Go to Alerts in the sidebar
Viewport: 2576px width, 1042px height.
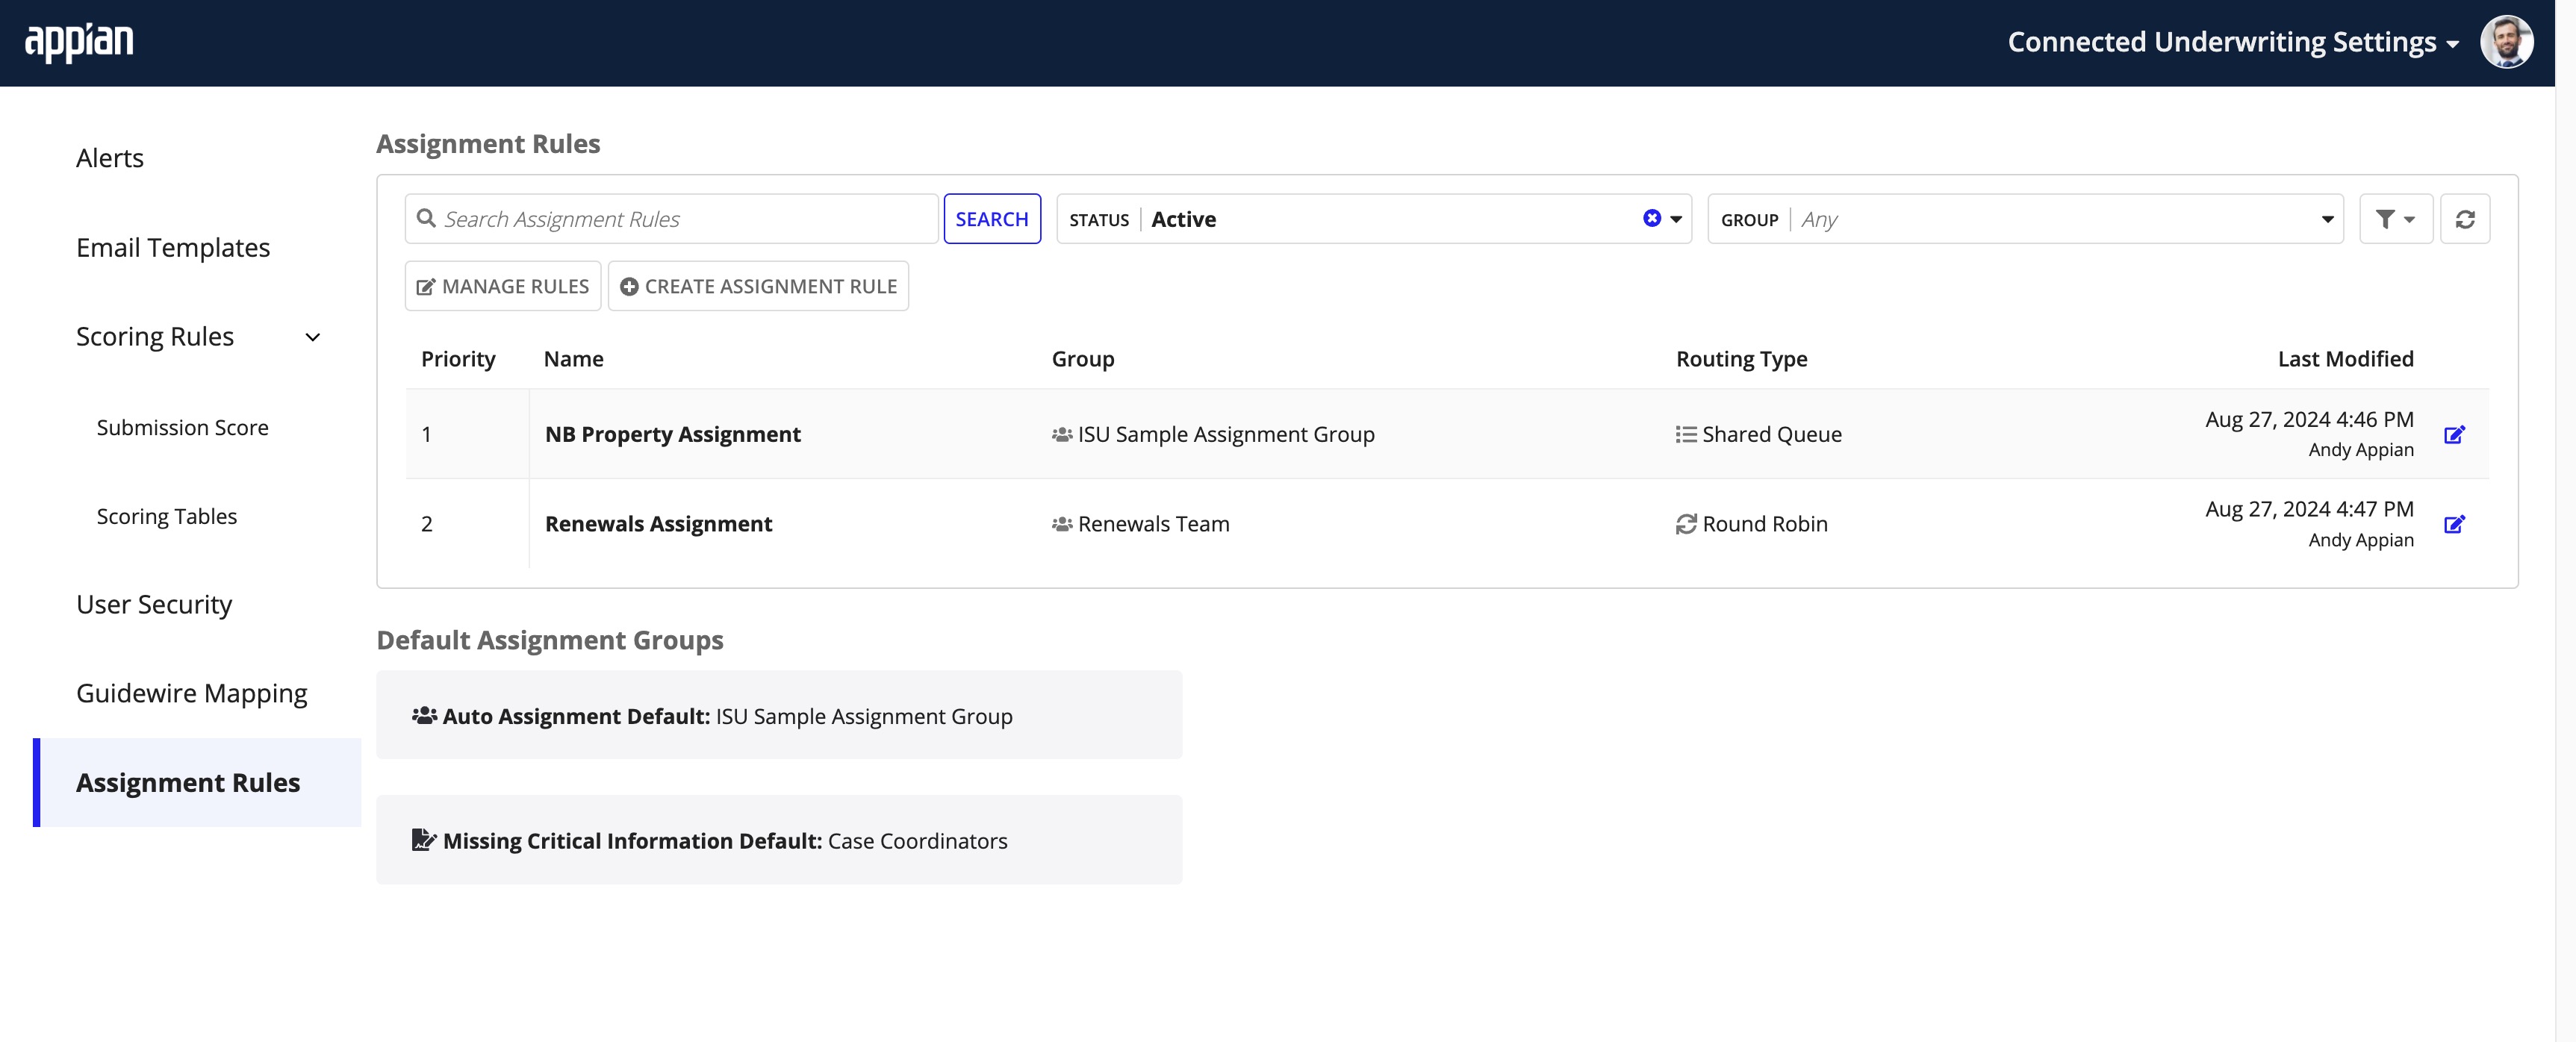(110, 158)
